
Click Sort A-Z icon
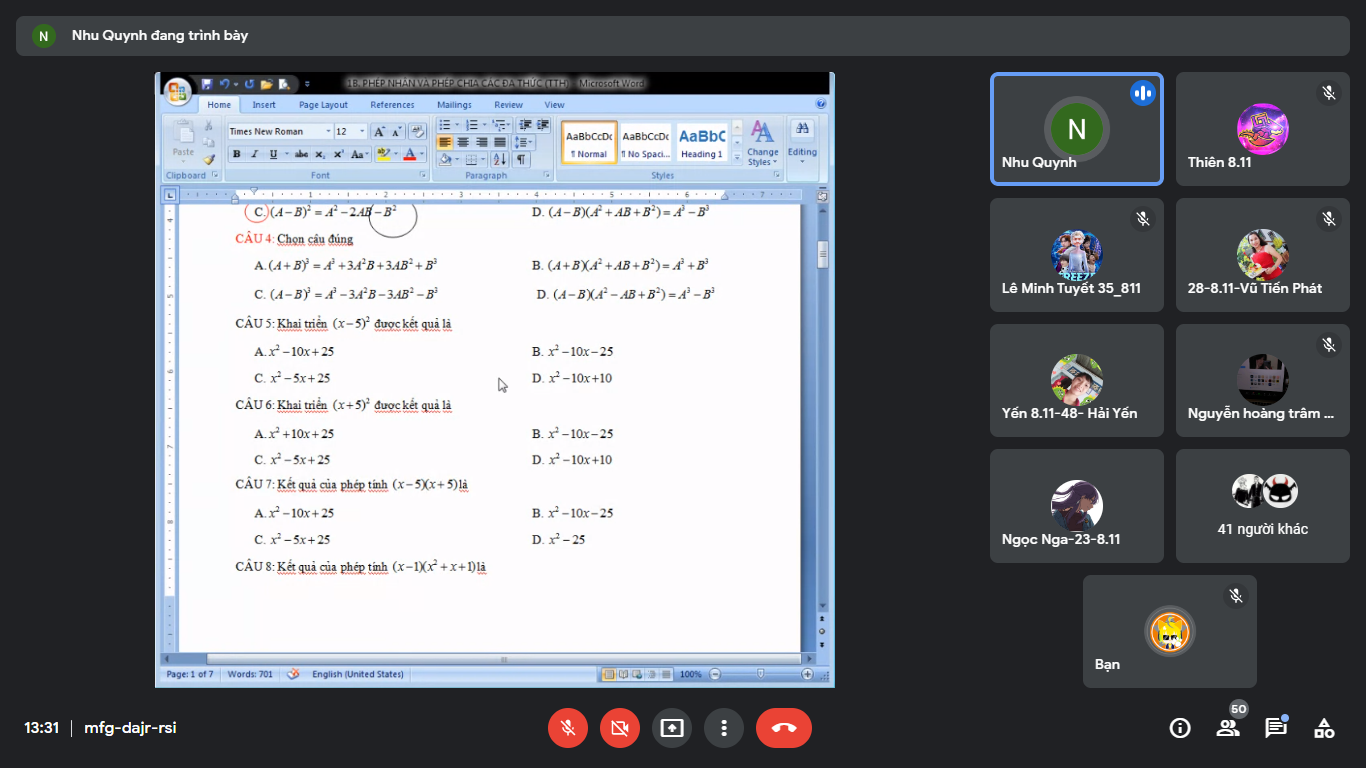(500, 159)
